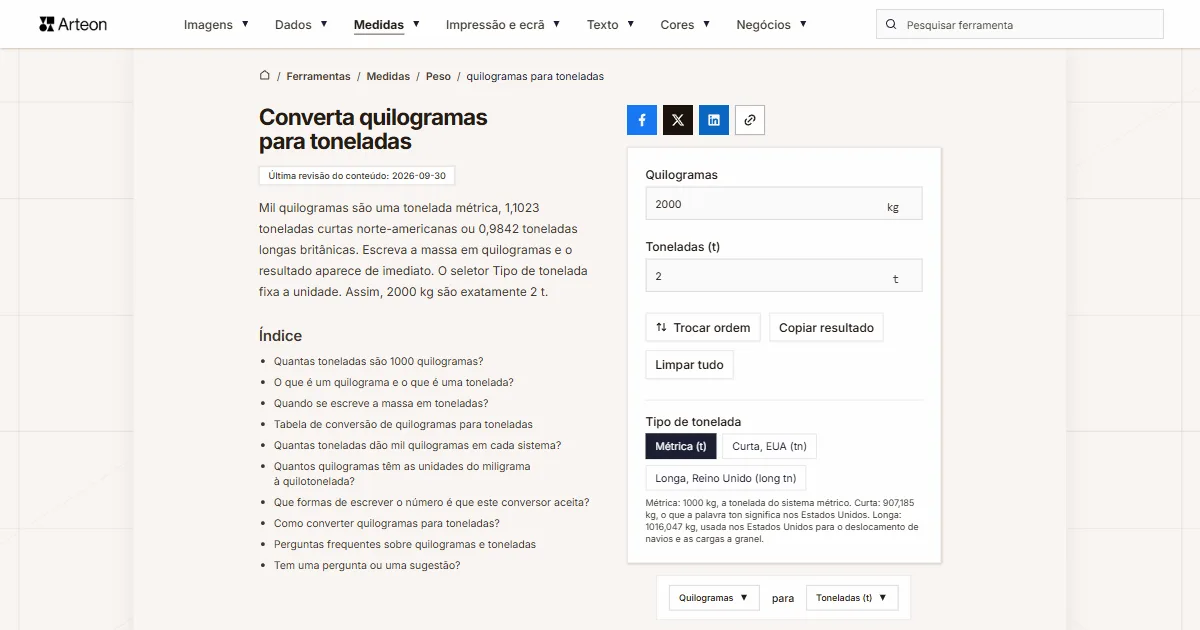Click the search magnifier icon
Viewport: 1200px width, 630px height.
[x=891, y=25]
